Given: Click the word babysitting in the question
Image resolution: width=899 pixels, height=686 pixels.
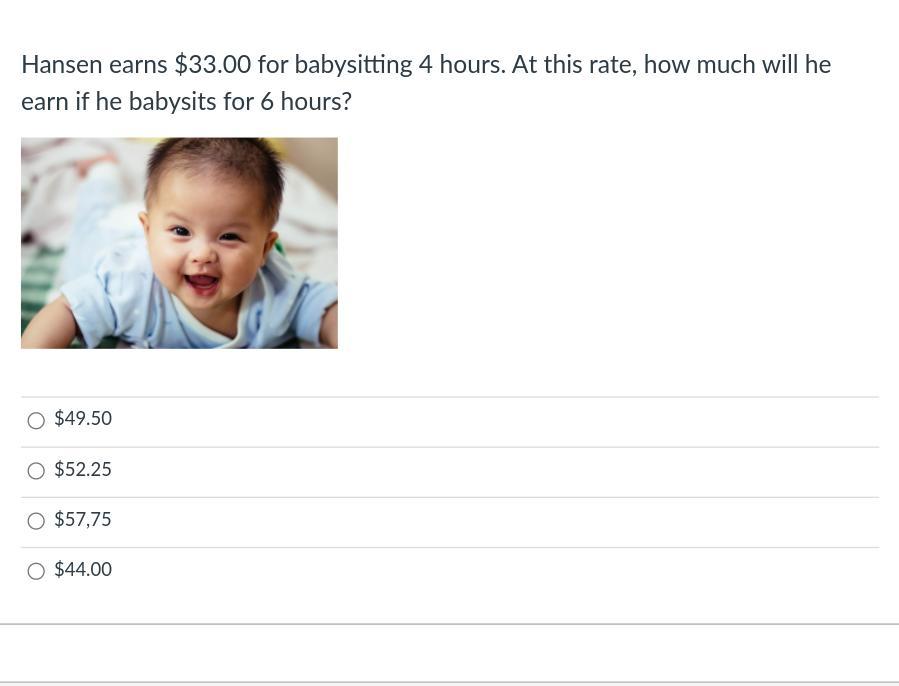Looking at the screenshot, I should 353,65.
